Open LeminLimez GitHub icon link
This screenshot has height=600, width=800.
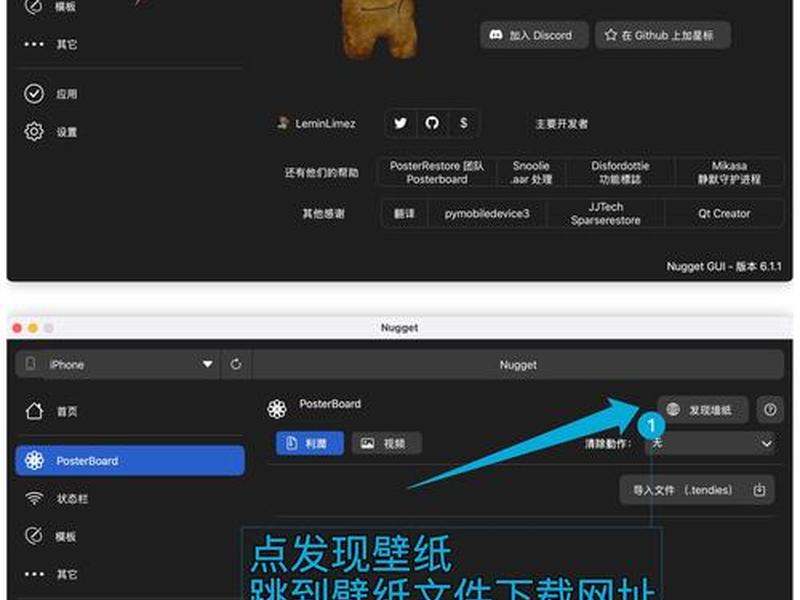pyautogui.click(x=432, y=123)
